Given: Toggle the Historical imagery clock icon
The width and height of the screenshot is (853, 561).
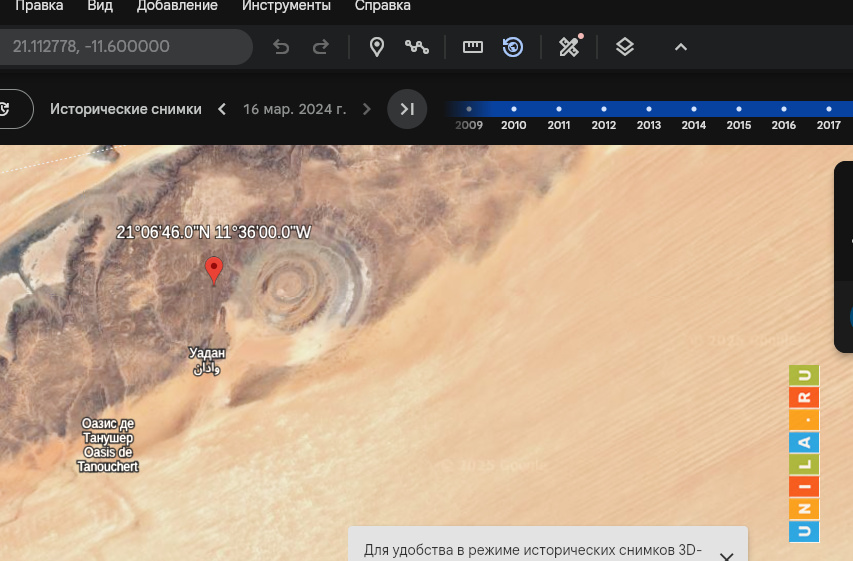Looking at the screenshot, I should 513,47.
